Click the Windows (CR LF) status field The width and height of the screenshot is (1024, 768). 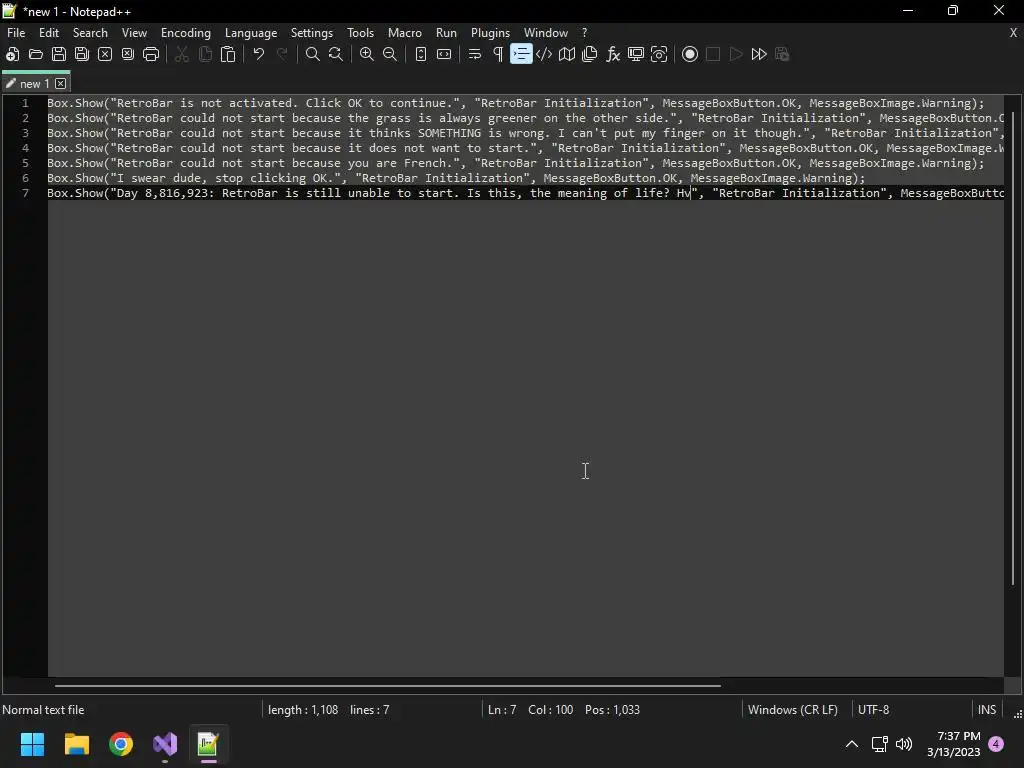click(x=793, y=710)
